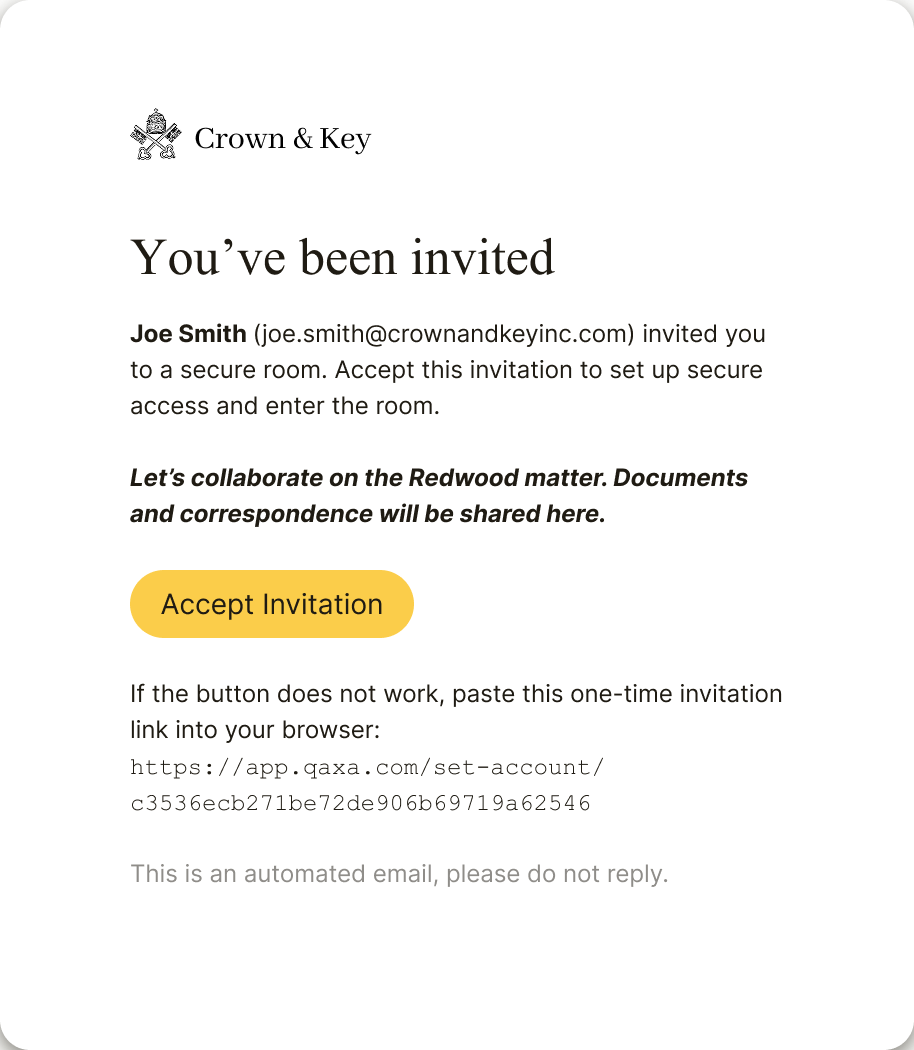
Task: Click "to a secure room" sentence start
Action: (x=228, y=370)
